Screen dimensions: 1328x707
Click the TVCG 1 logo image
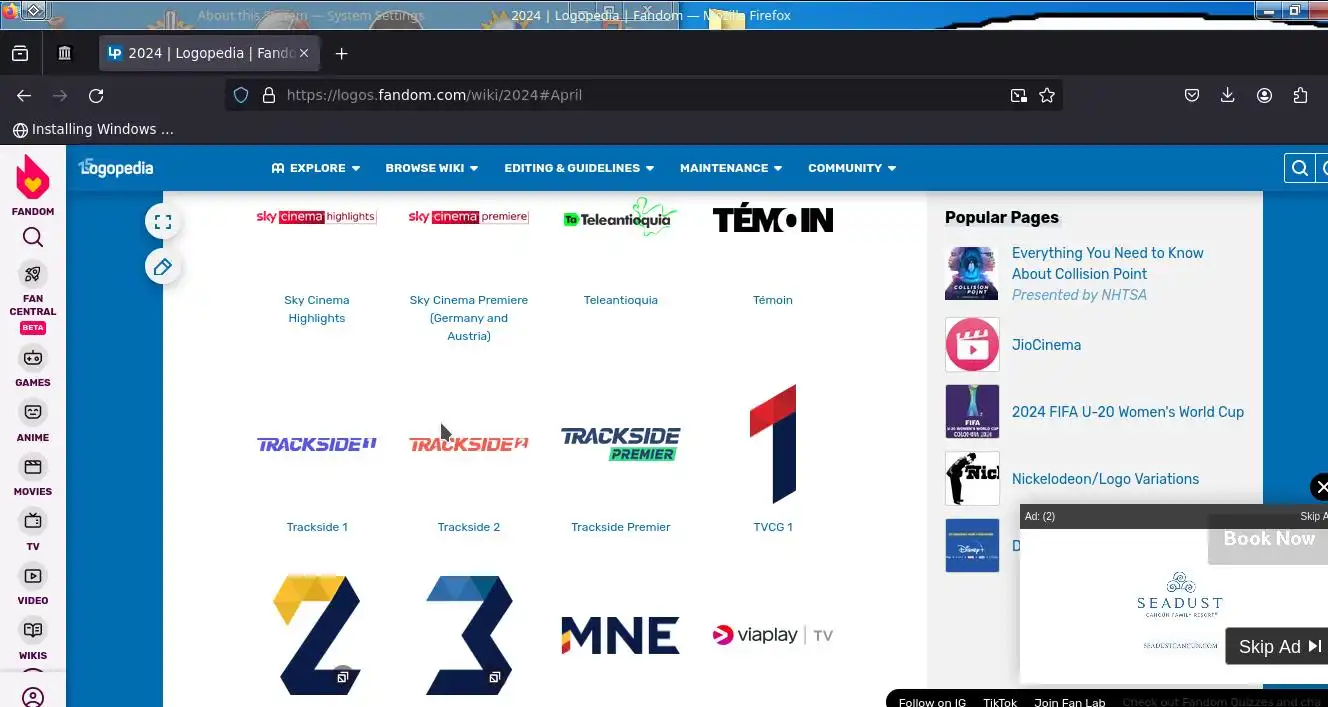click(773, 444)
